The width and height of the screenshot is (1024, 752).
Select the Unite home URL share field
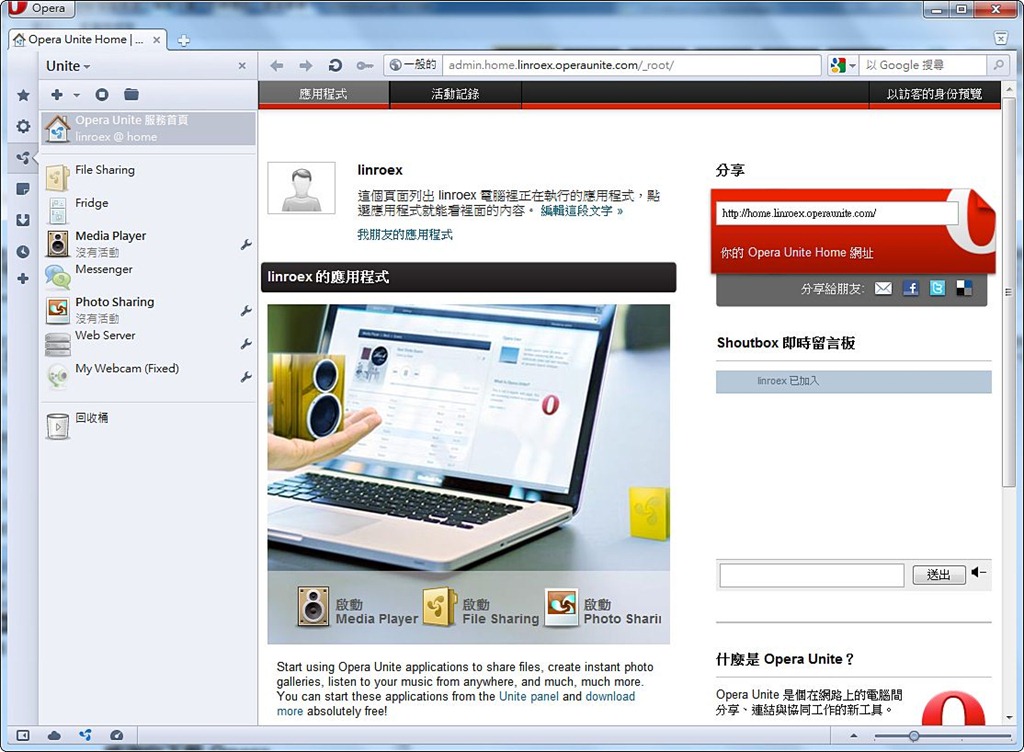[x=837, y=213]
